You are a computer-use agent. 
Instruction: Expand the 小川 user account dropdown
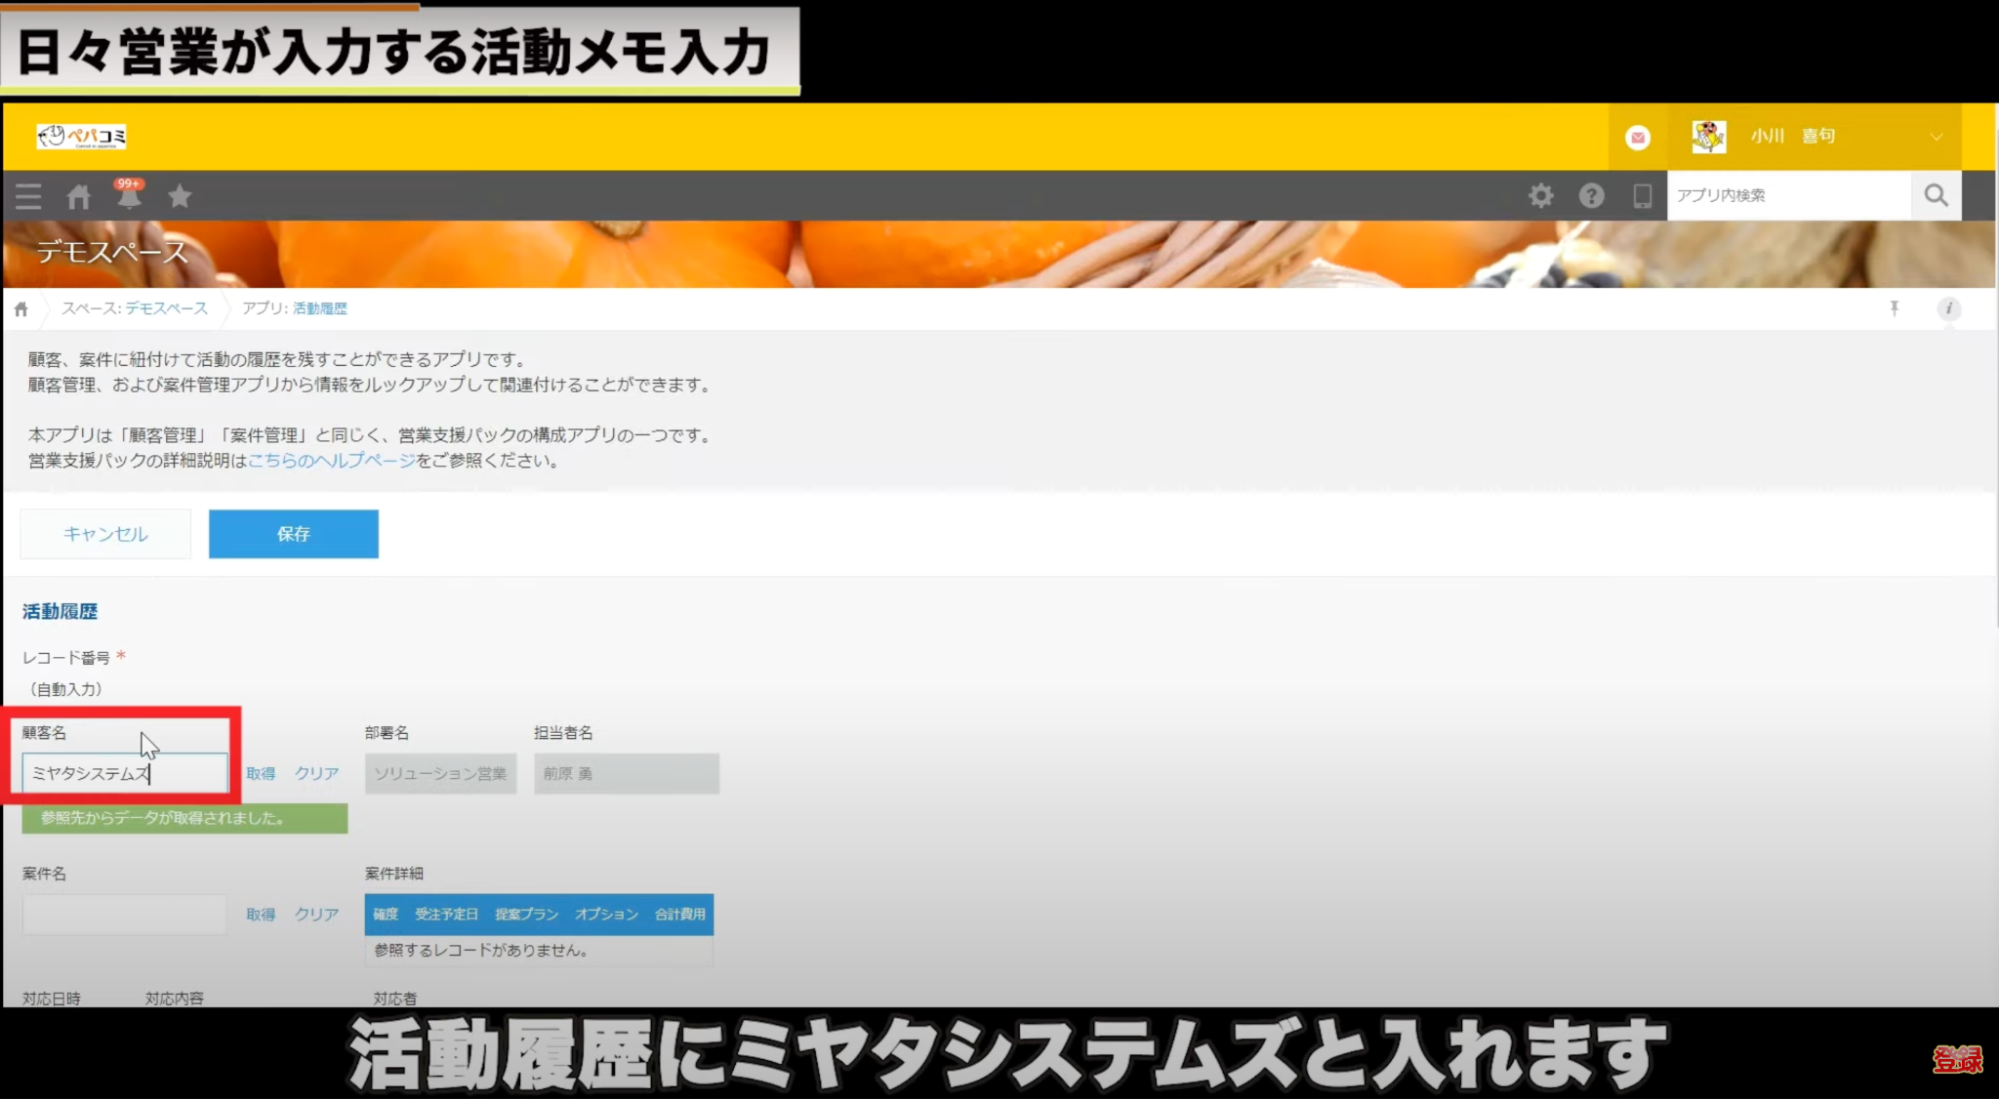(x=1936, y=137)
